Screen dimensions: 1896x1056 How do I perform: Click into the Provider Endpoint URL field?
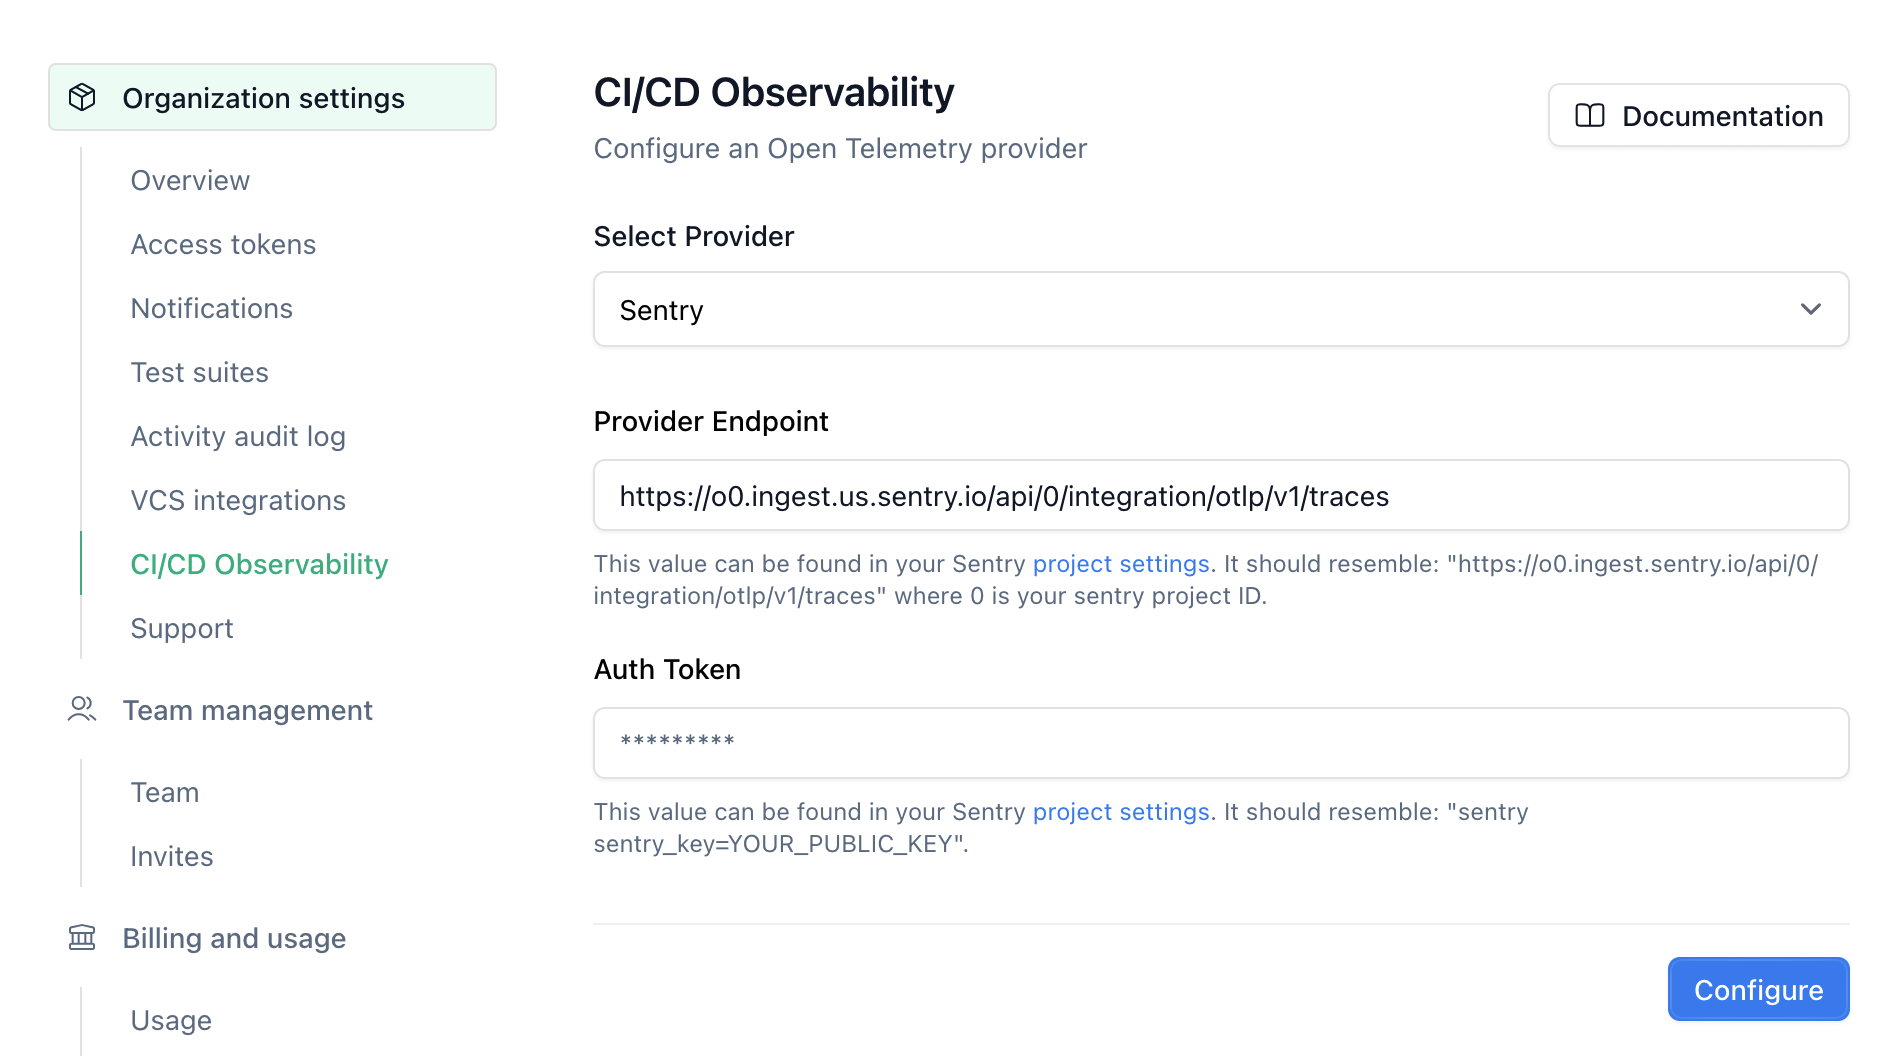click(1220, 496)
